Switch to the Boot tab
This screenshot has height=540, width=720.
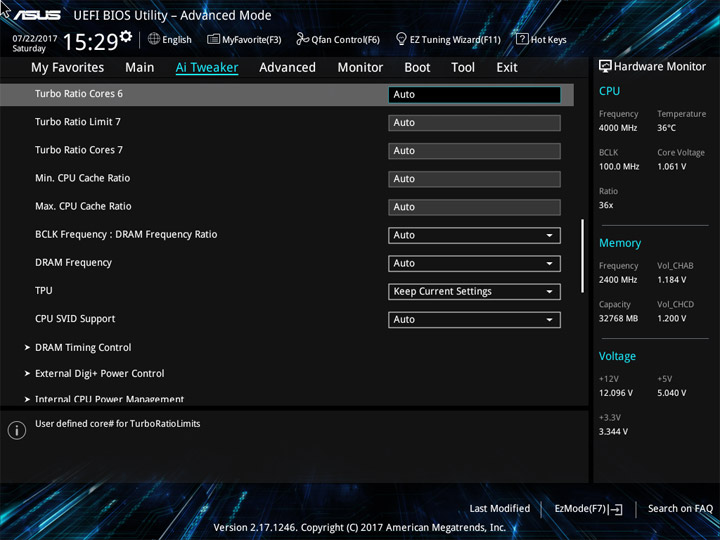click(417, 68)
